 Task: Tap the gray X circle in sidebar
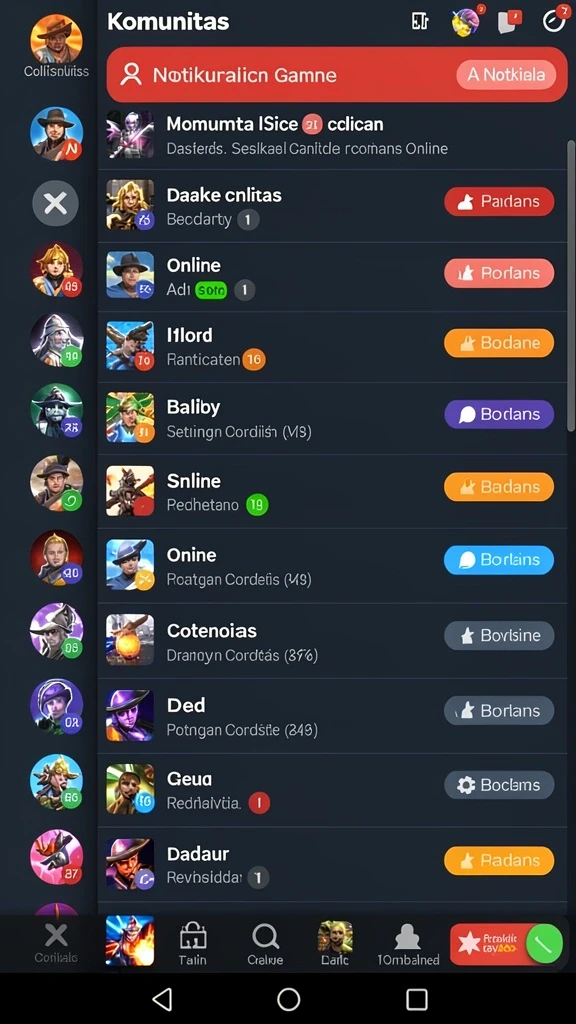click(x=56, y=204)
